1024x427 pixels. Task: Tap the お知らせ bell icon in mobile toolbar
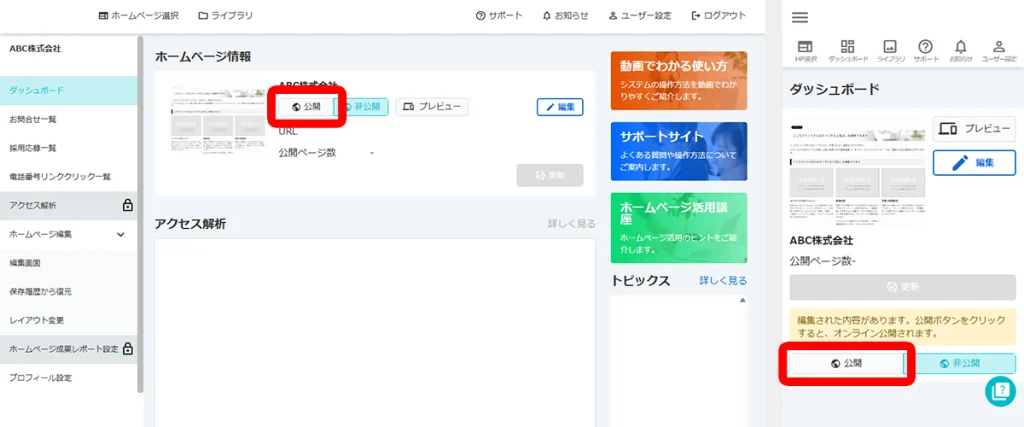click(961, 52)
